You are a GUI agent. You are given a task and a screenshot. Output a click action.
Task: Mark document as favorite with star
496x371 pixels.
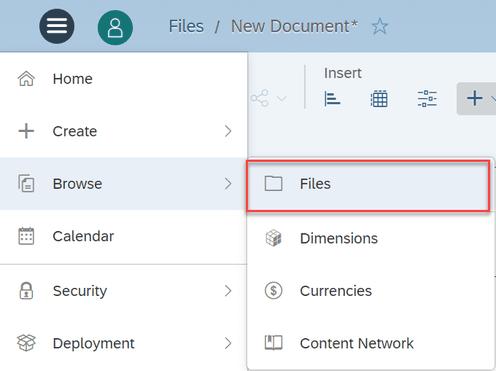tap(380, 26)
